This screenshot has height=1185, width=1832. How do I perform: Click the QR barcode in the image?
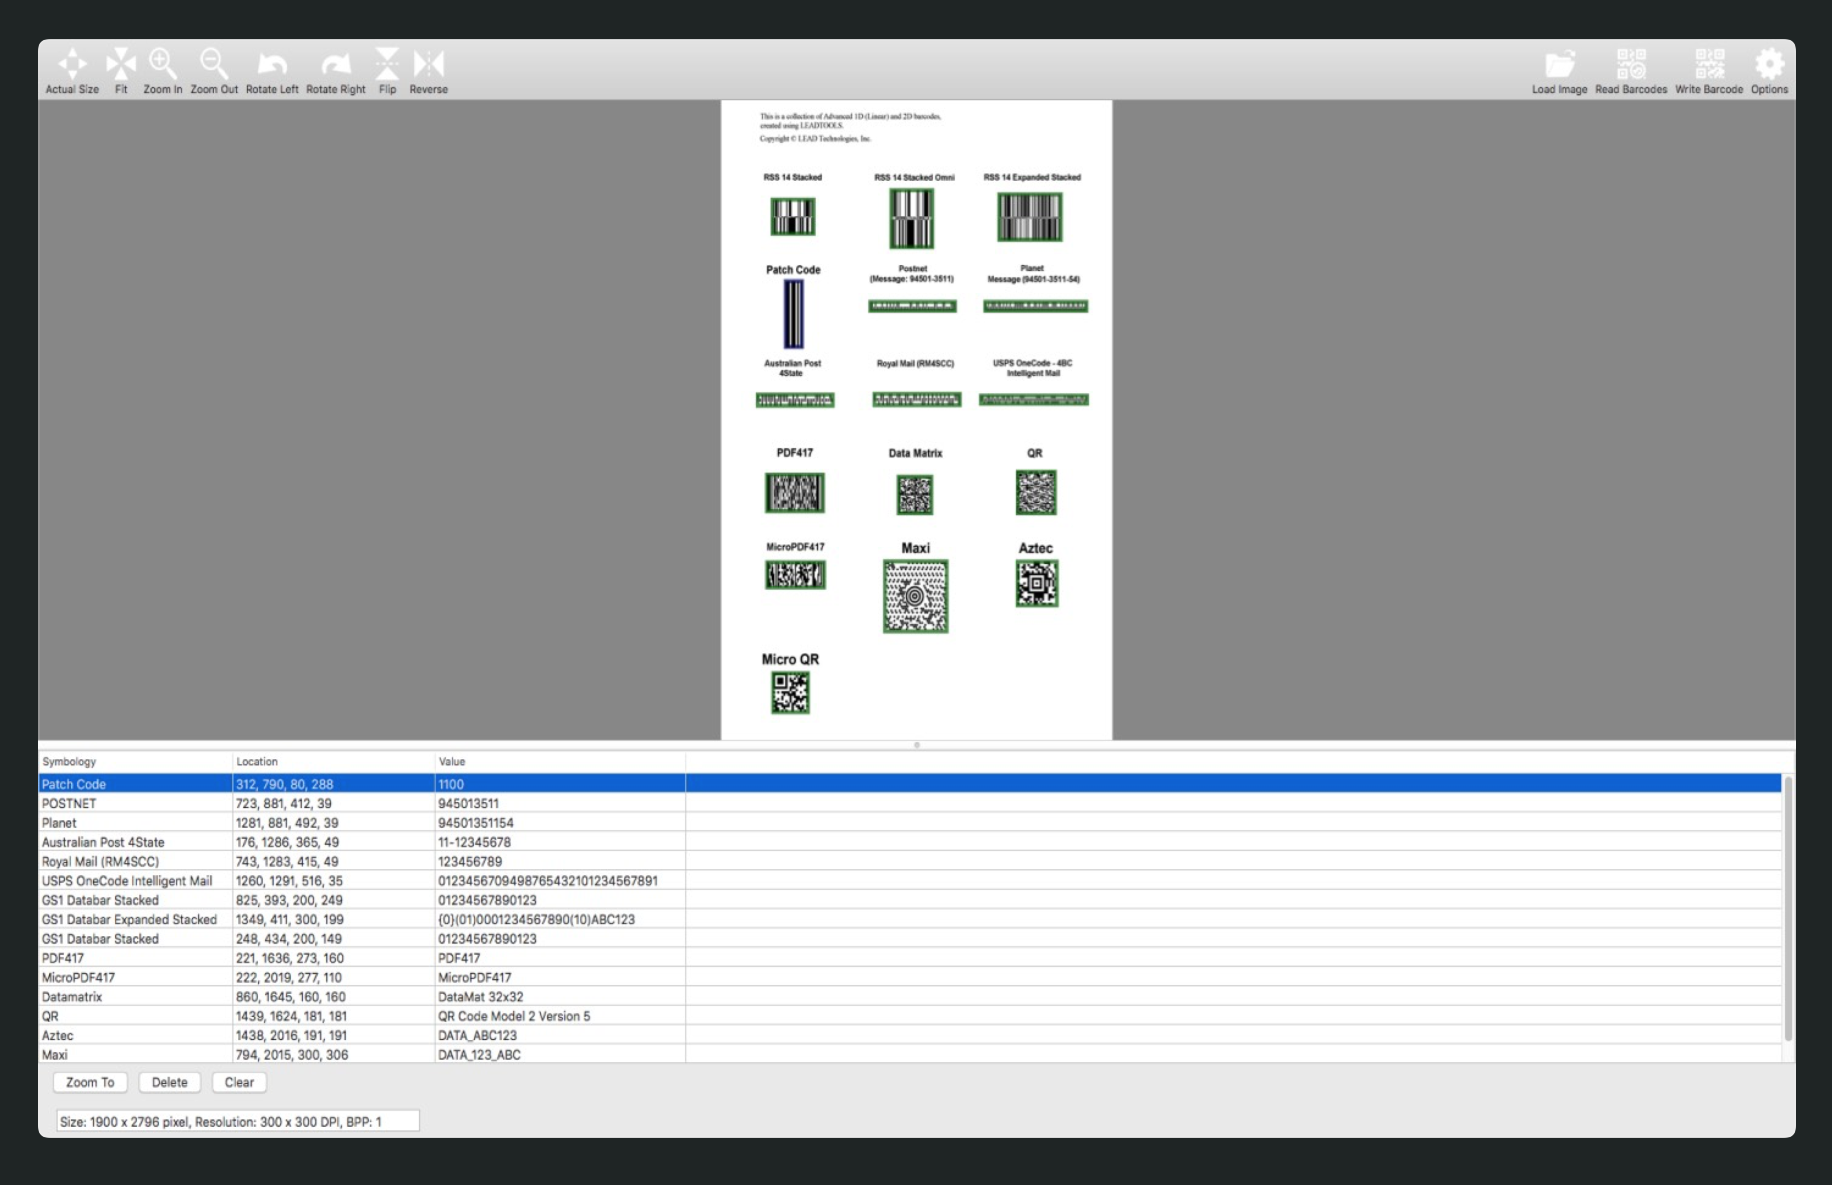click(1036, 493)
